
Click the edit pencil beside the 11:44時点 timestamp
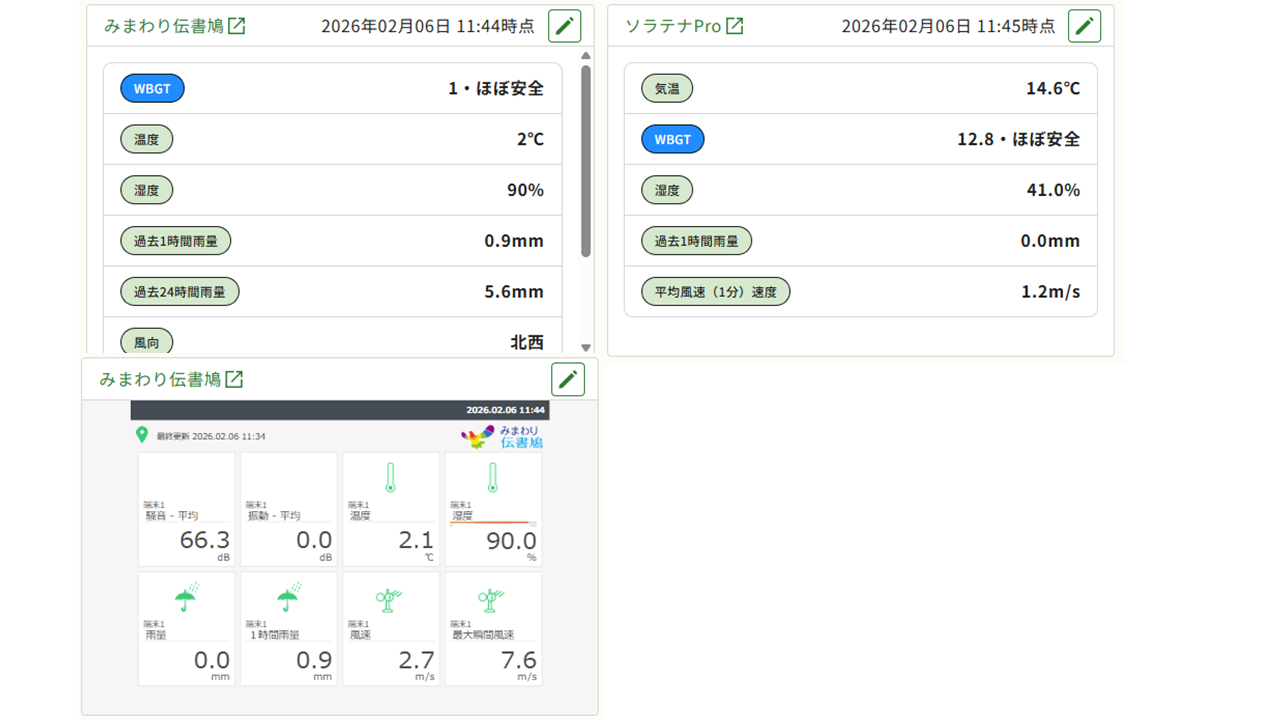564,26
